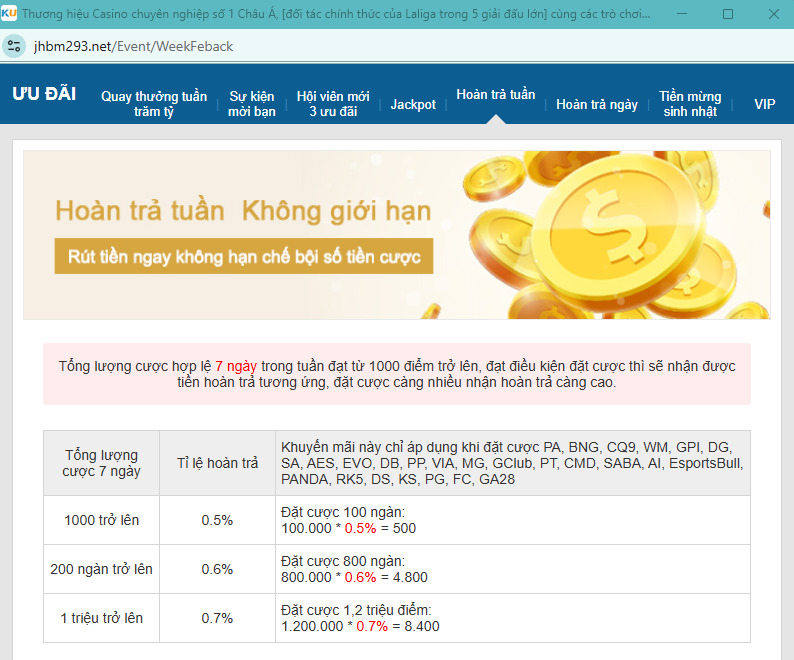This screenshot has width=794, height=660.
Task: Click the pink 7 ngày condition notice
Action: click(397, 374)
